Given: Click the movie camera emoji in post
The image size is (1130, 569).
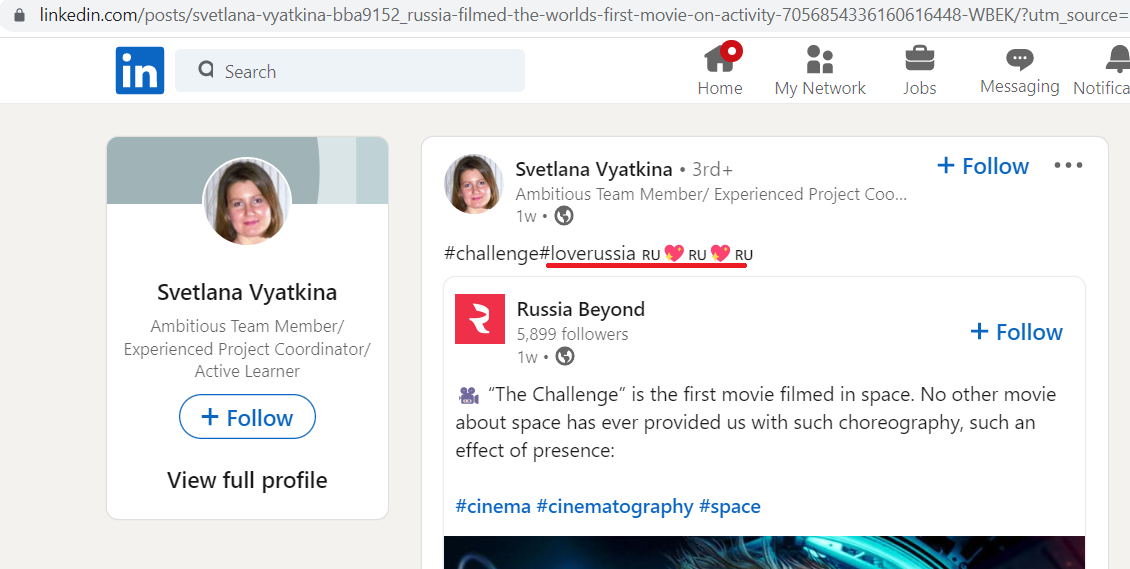Looking at the screenshot, I should [468, 395].
